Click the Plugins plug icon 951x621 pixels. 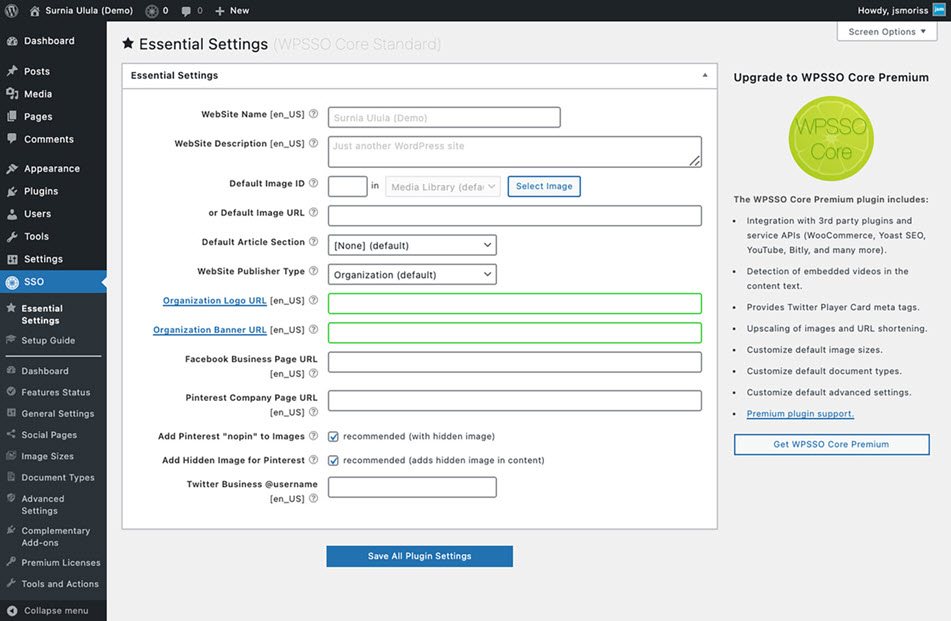click(x=12, y=191)
